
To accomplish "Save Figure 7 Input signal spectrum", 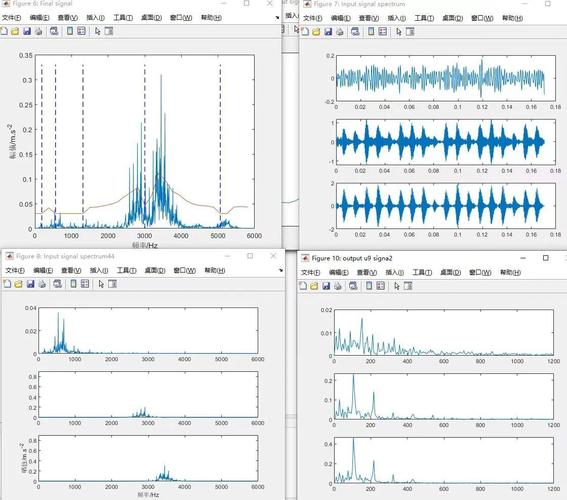I will pos(328,32).
